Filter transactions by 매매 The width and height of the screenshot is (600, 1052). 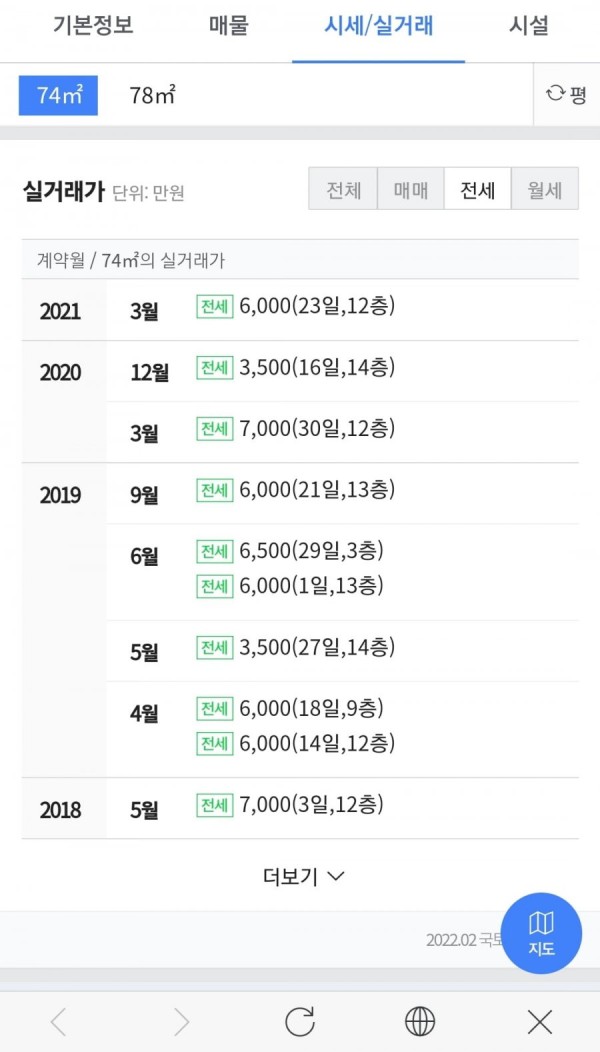point(411,191)
